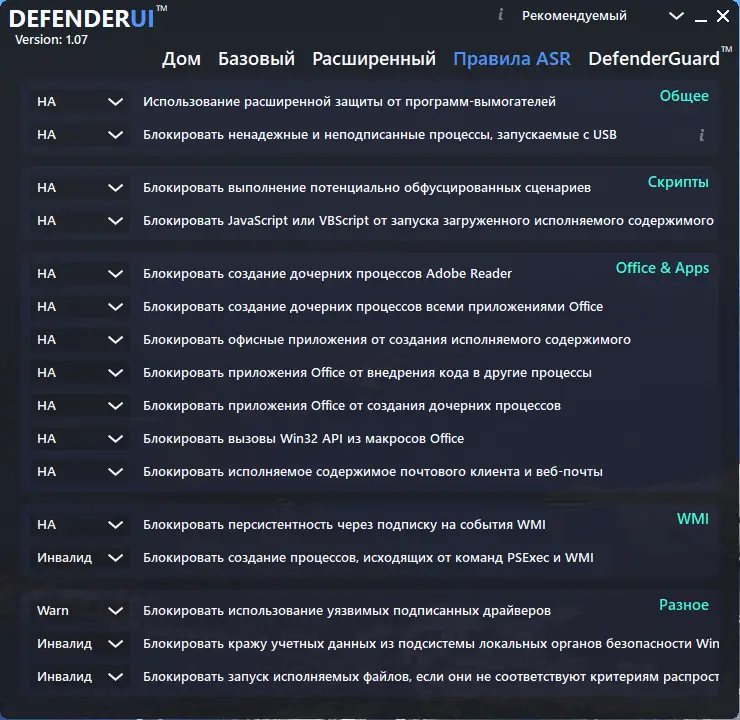This screenshot has width=740, height=720.
Task: Open the dropdown for JavaScript or VBScript rule
Action: [x=80, y=221]
